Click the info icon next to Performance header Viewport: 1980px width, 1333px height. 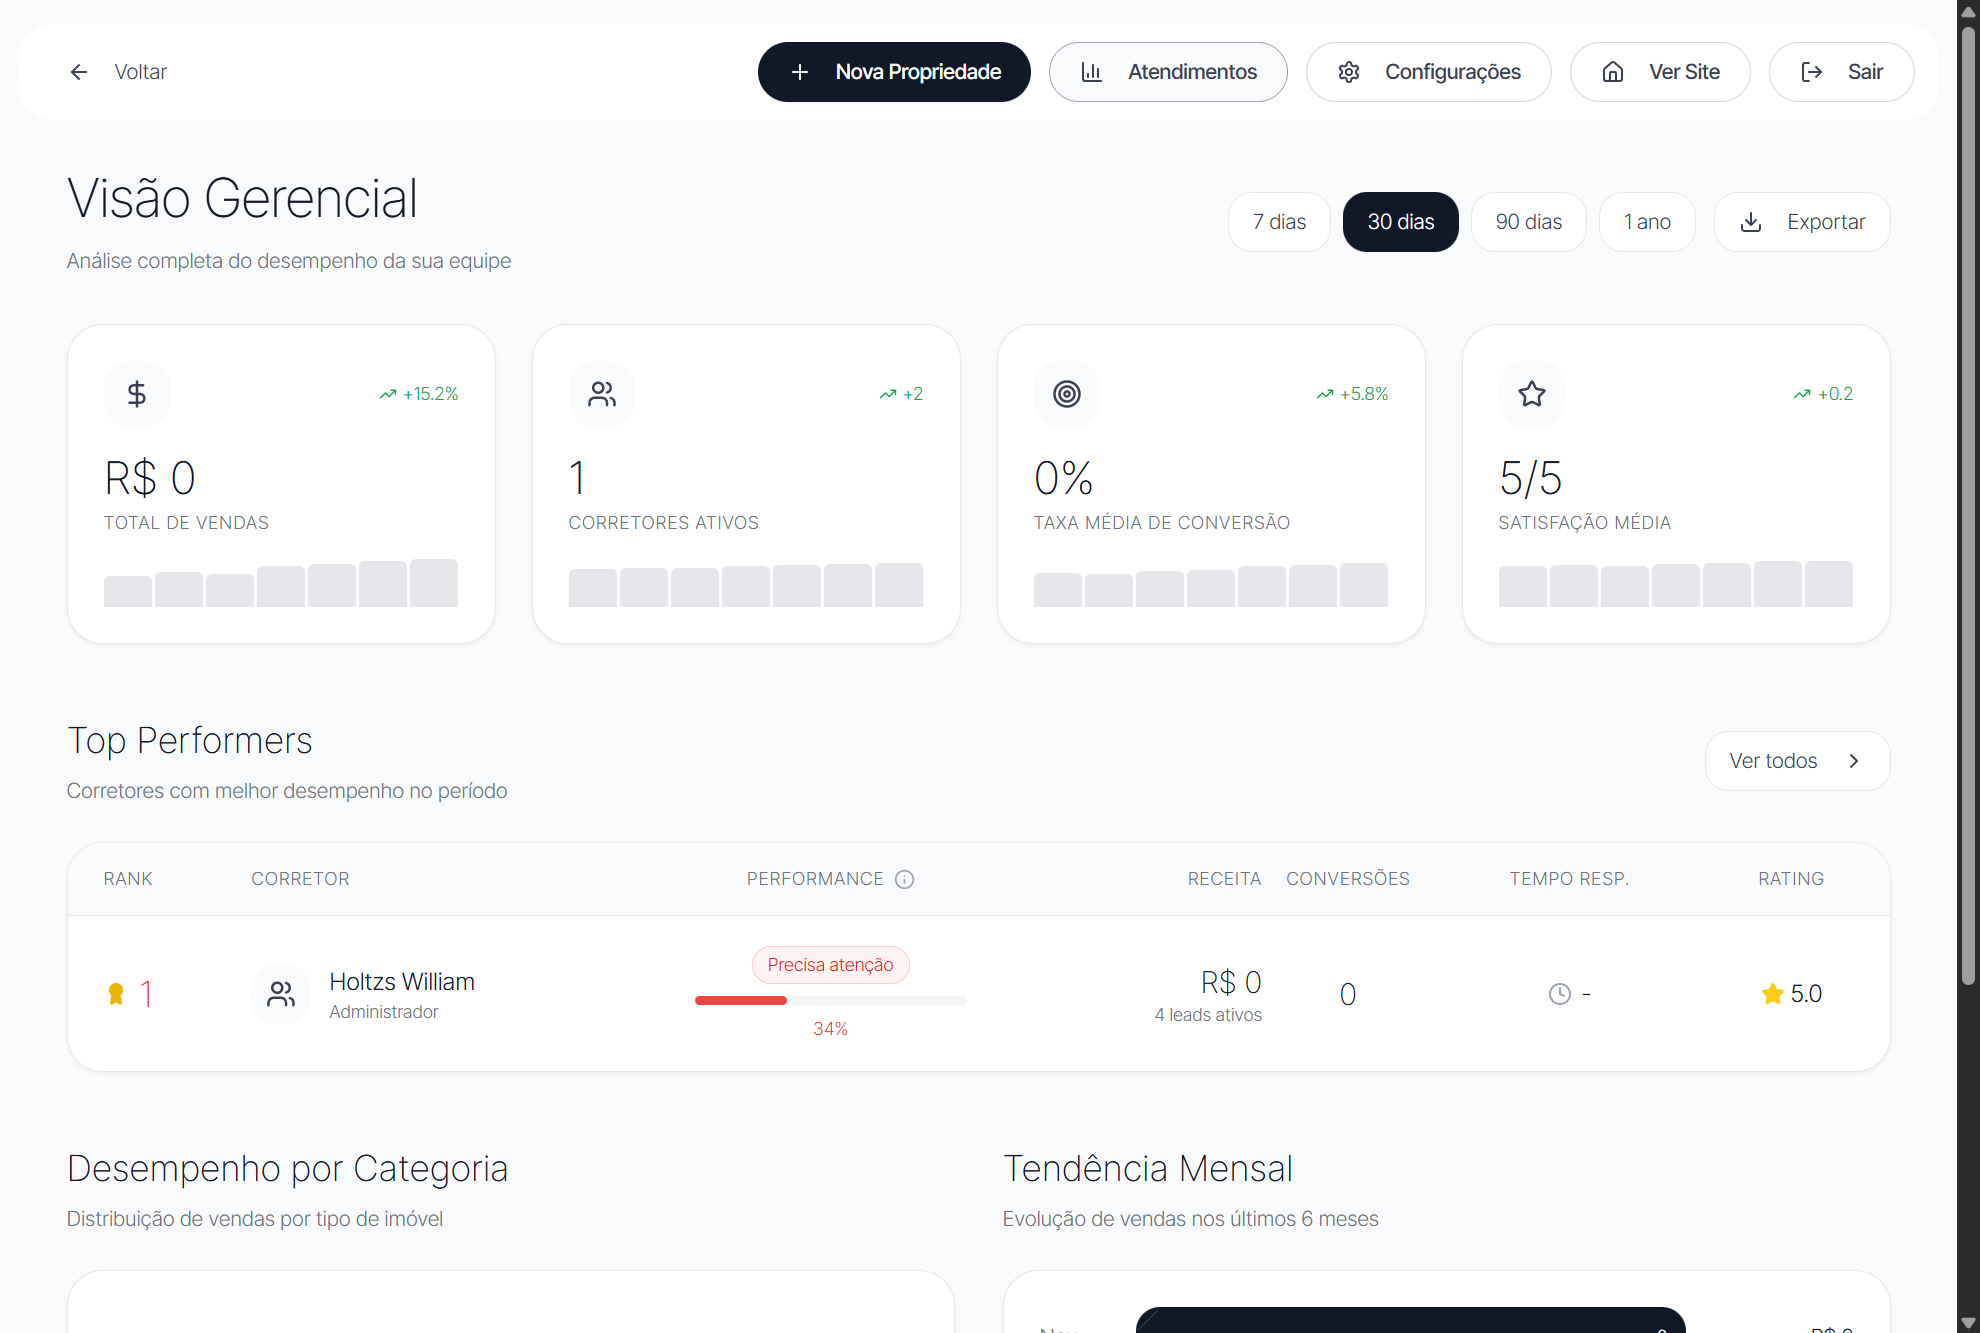tap(905, 879)
